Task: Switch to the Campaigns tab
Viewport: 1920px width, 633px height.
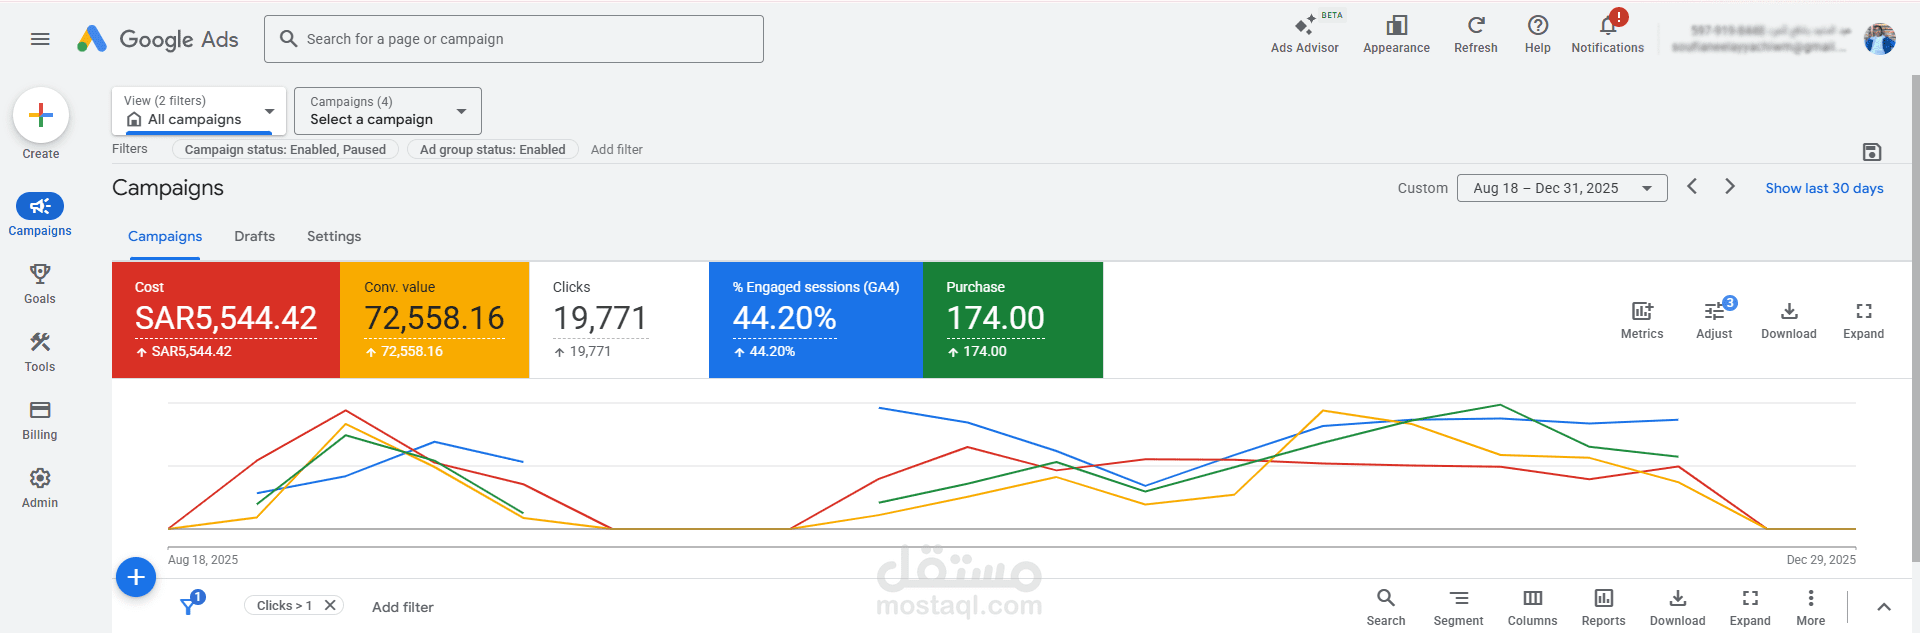Action: point(165,237)
